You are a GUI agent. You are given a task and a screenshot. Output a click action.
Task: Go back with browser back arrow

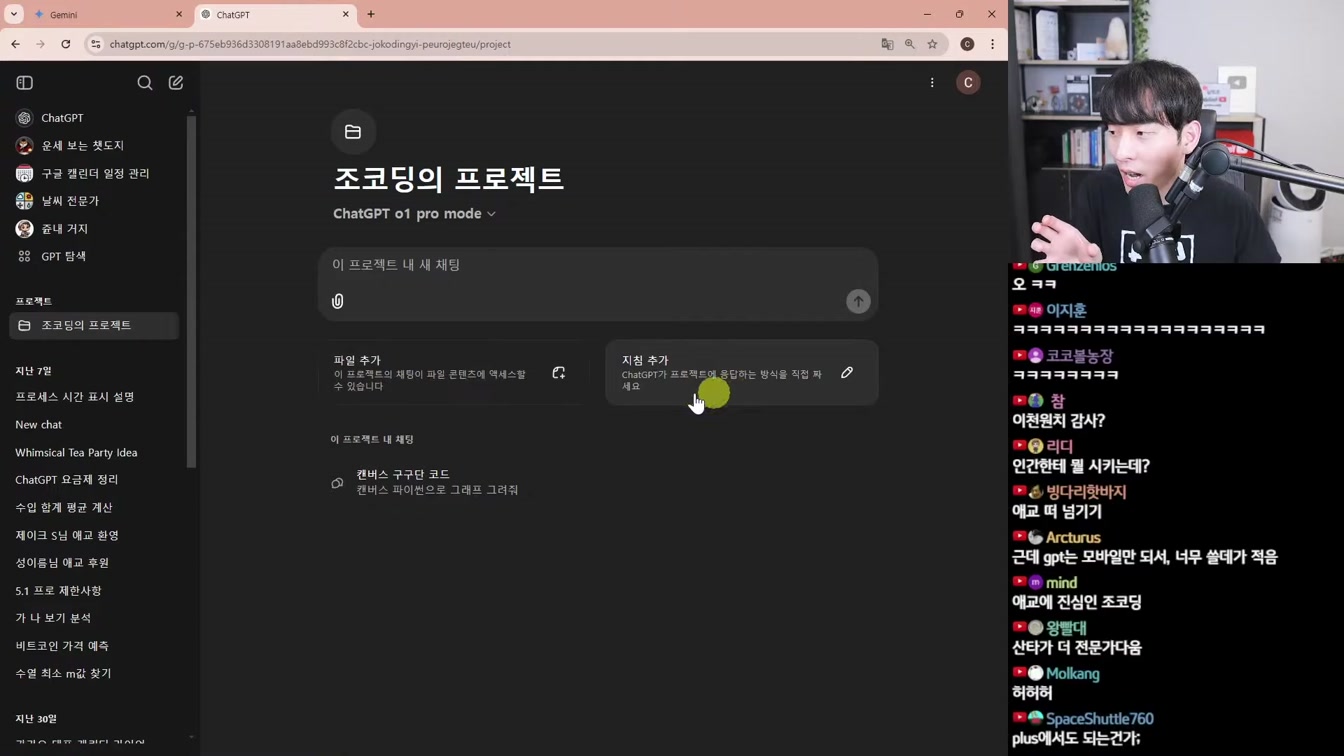16,44
